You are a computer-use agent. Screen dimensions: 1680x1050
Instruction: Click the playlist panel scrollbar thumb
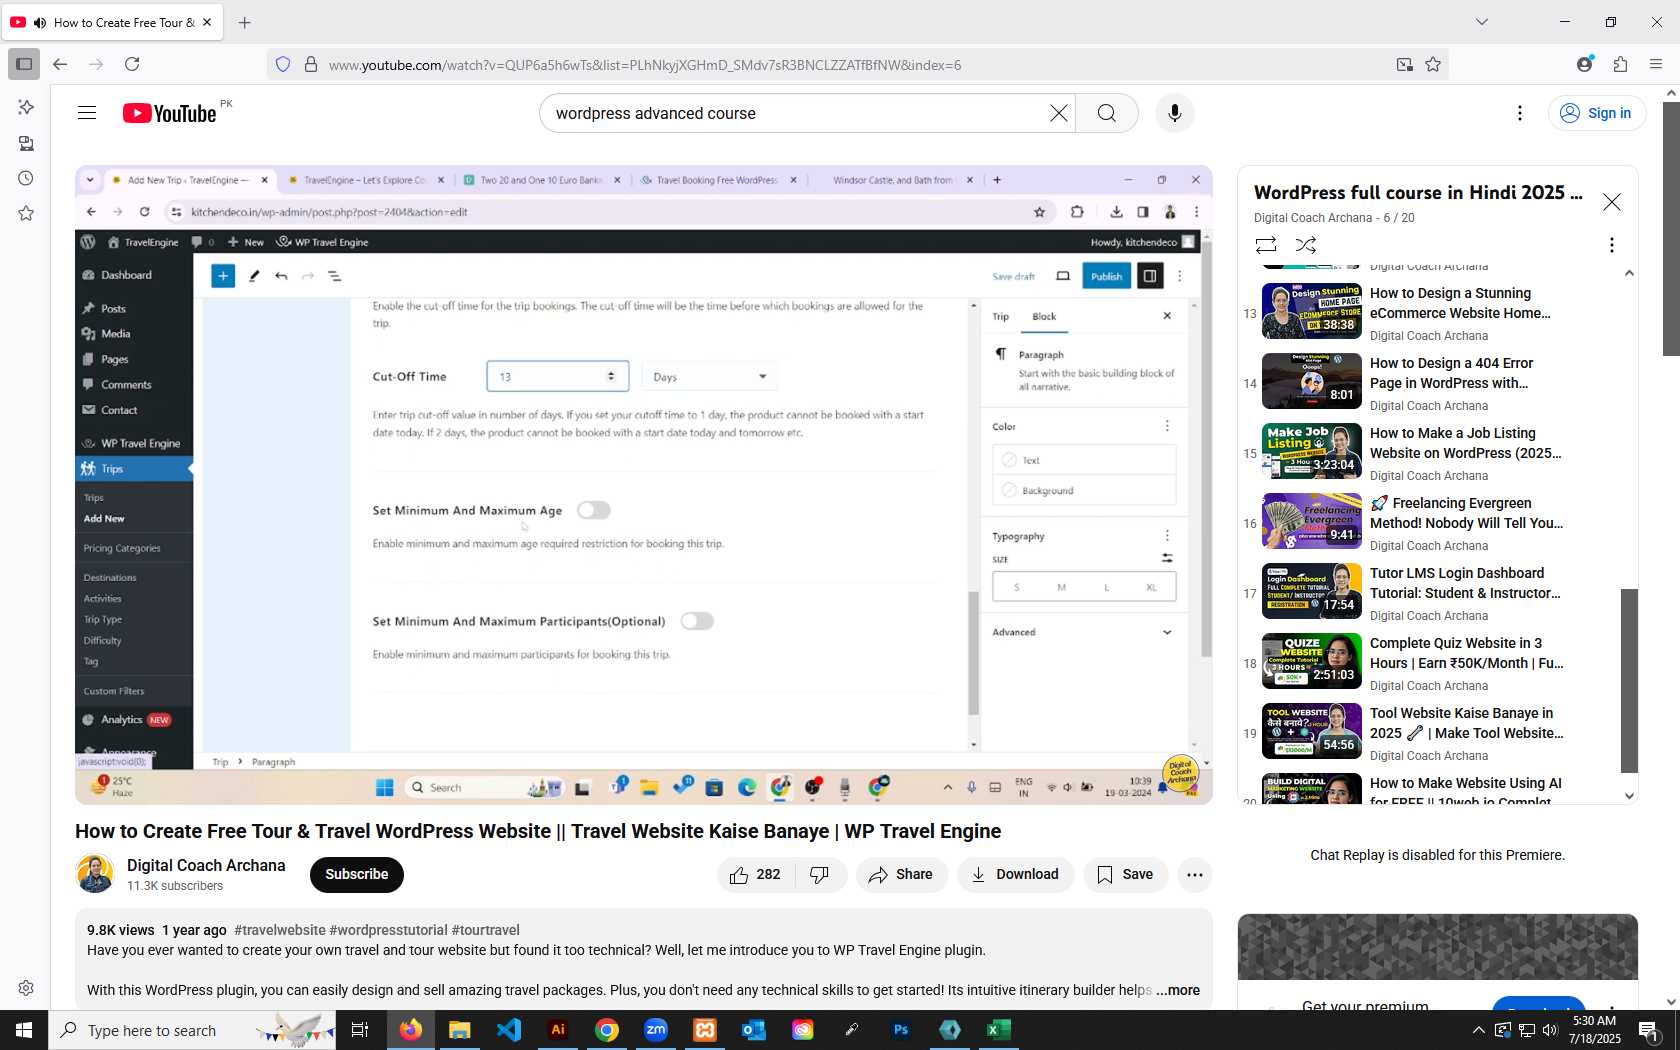pyautogui.click(x=1629, y=680)
